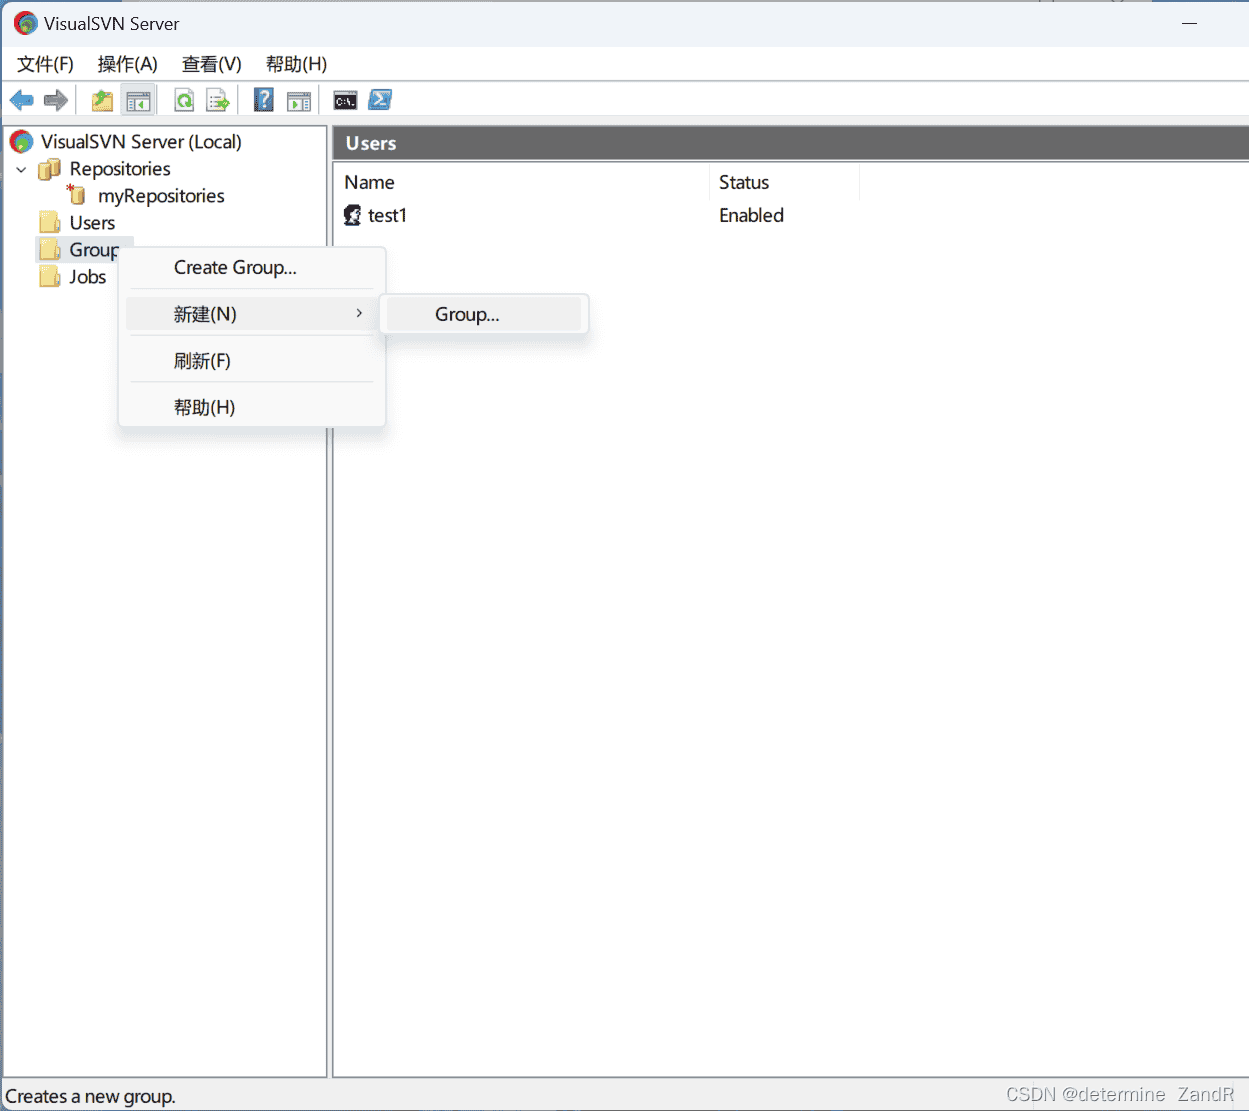Image resolution: width=1249 pixels, height=1111 pixels.
Task: Open the parent folder icon on the toolbar
Action: coord(101,99)
